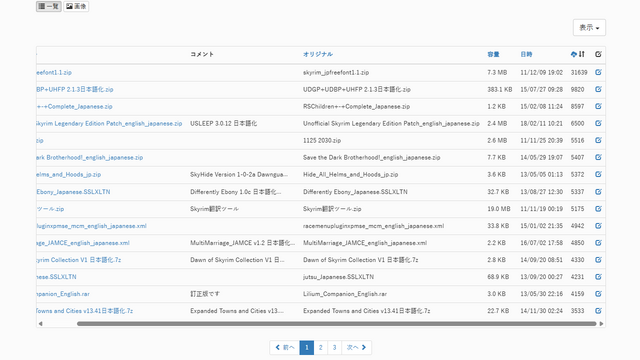Click the edit icon in table header
Image resolution: width=640 pixels, height=360 pixels.
tap(598, 54)
